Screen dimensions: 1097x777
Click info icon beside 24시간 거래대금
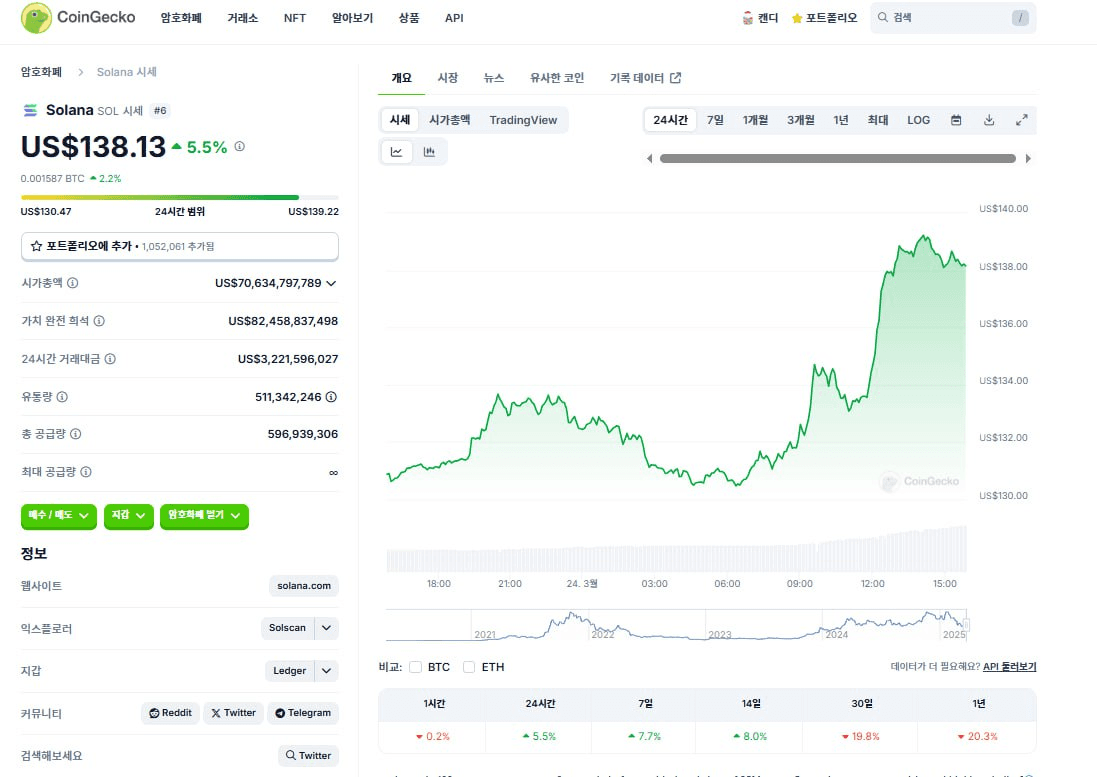coord(110,359)
